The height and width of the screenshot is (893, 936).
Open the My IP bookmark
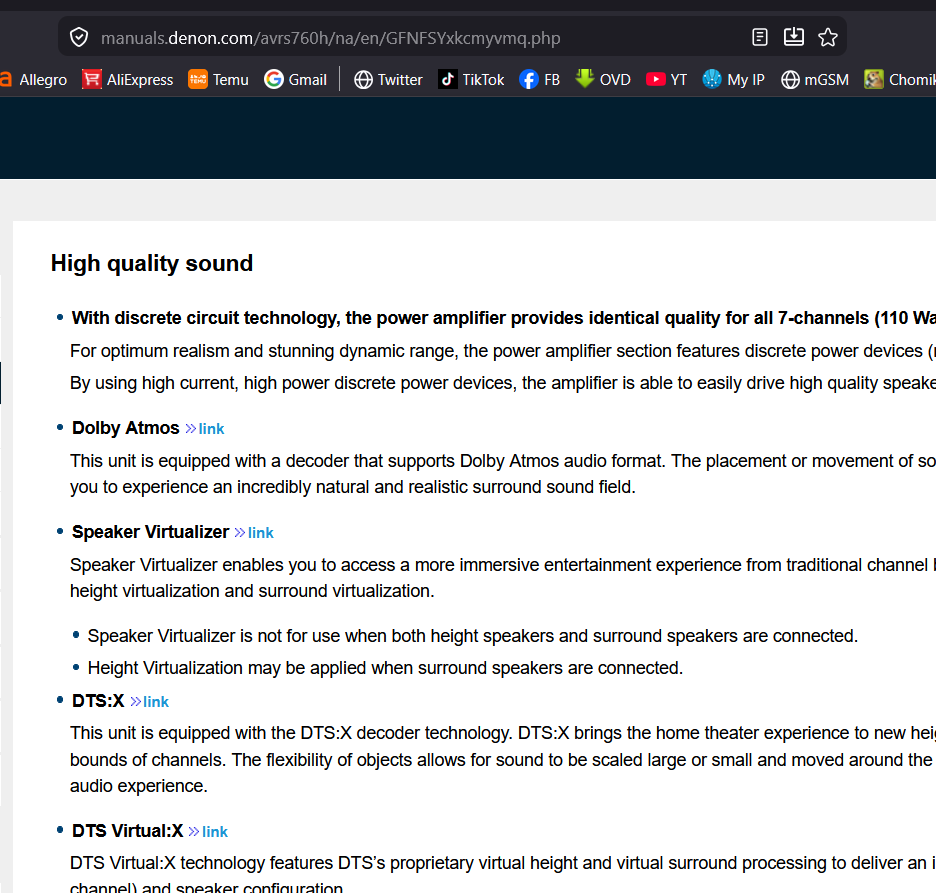pos(733,80)
